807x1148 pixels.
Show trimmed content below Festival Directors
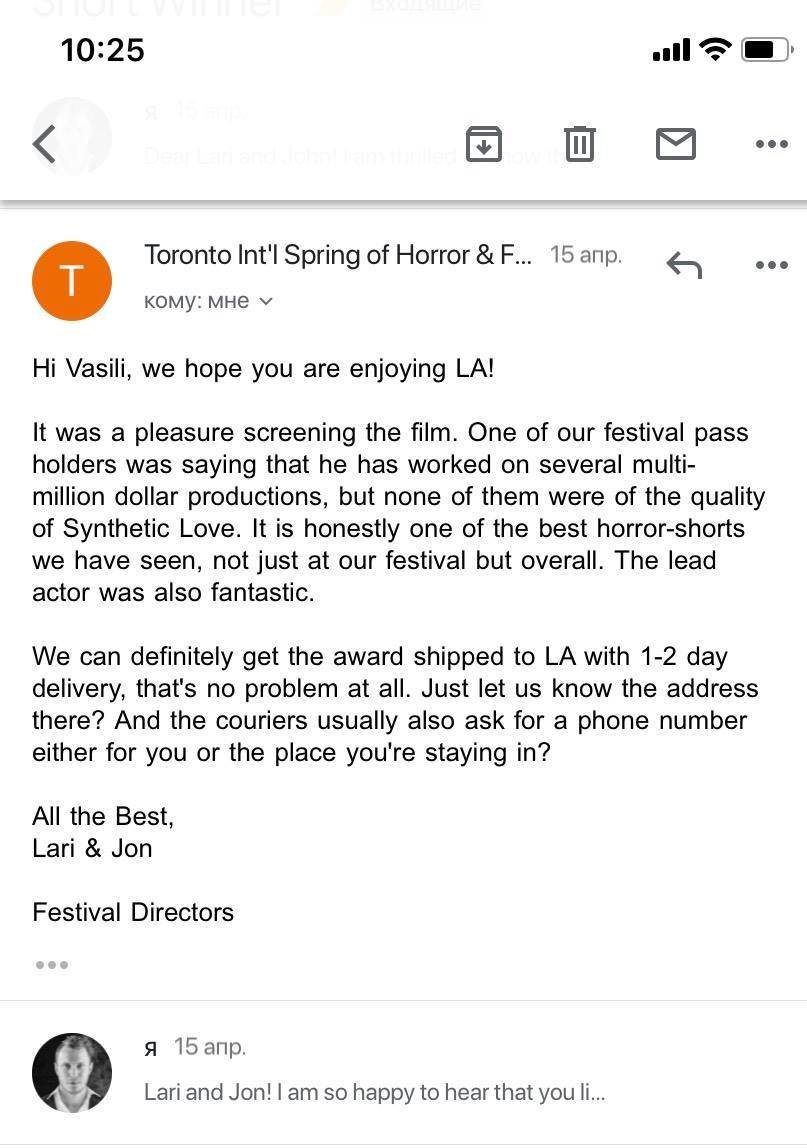(x=51, y=965)
